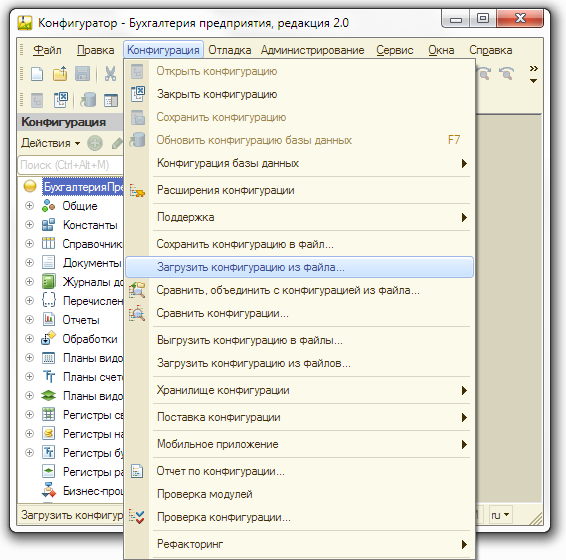This screenshot has height=560, width=566.
Task: Expand the Документы tree node
Action: click(x=29, y=262)
